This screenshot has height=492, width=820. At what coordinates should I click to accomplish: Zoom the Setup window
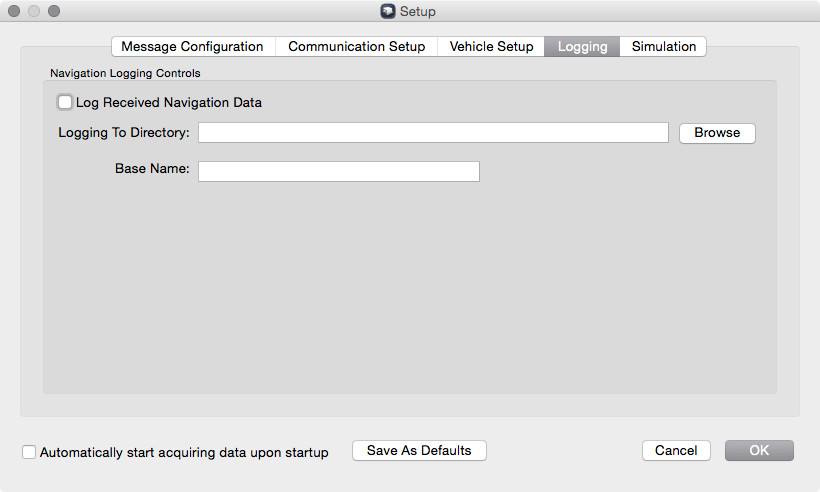(x=54, y=12)
